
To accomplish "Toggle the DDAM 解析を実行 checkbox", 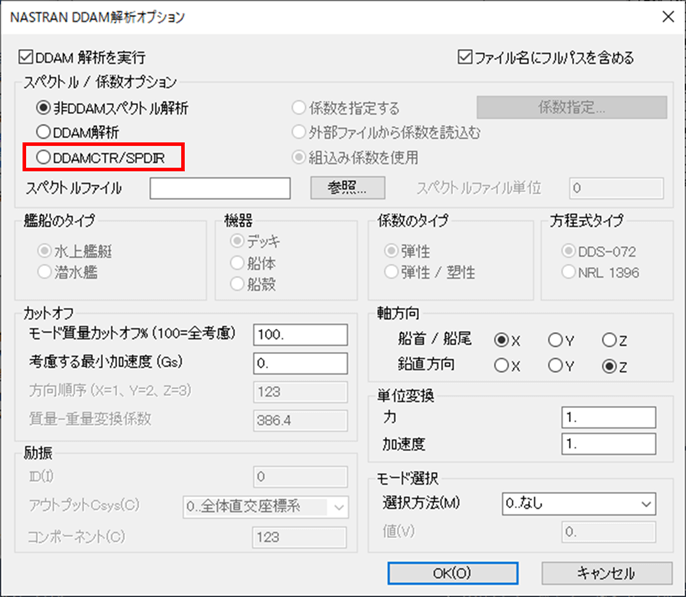I will (x=26, y=57).
